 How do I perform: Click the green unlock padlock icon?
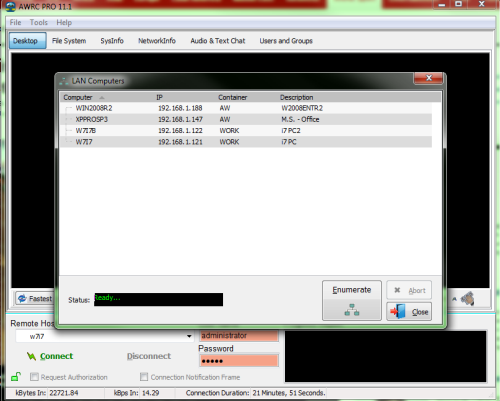tap(16, 377)
